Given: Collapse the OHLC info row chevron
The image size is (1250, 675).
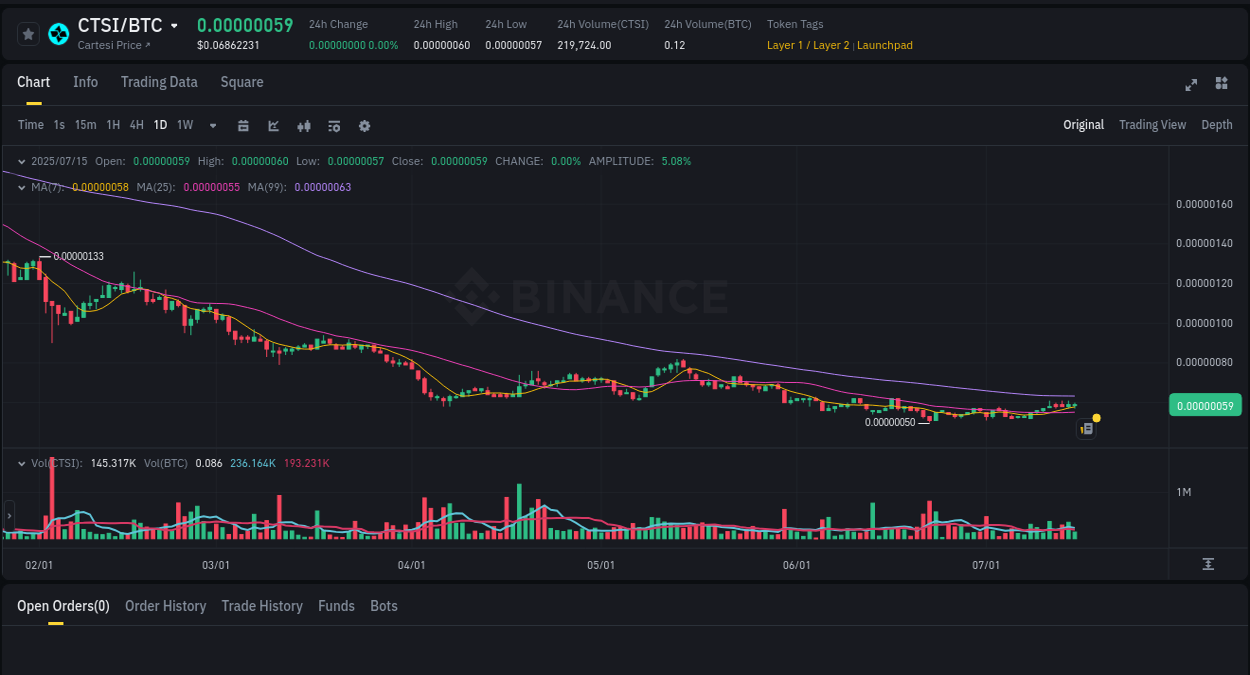Looking at the screenshot, I should tap(20, 160).
